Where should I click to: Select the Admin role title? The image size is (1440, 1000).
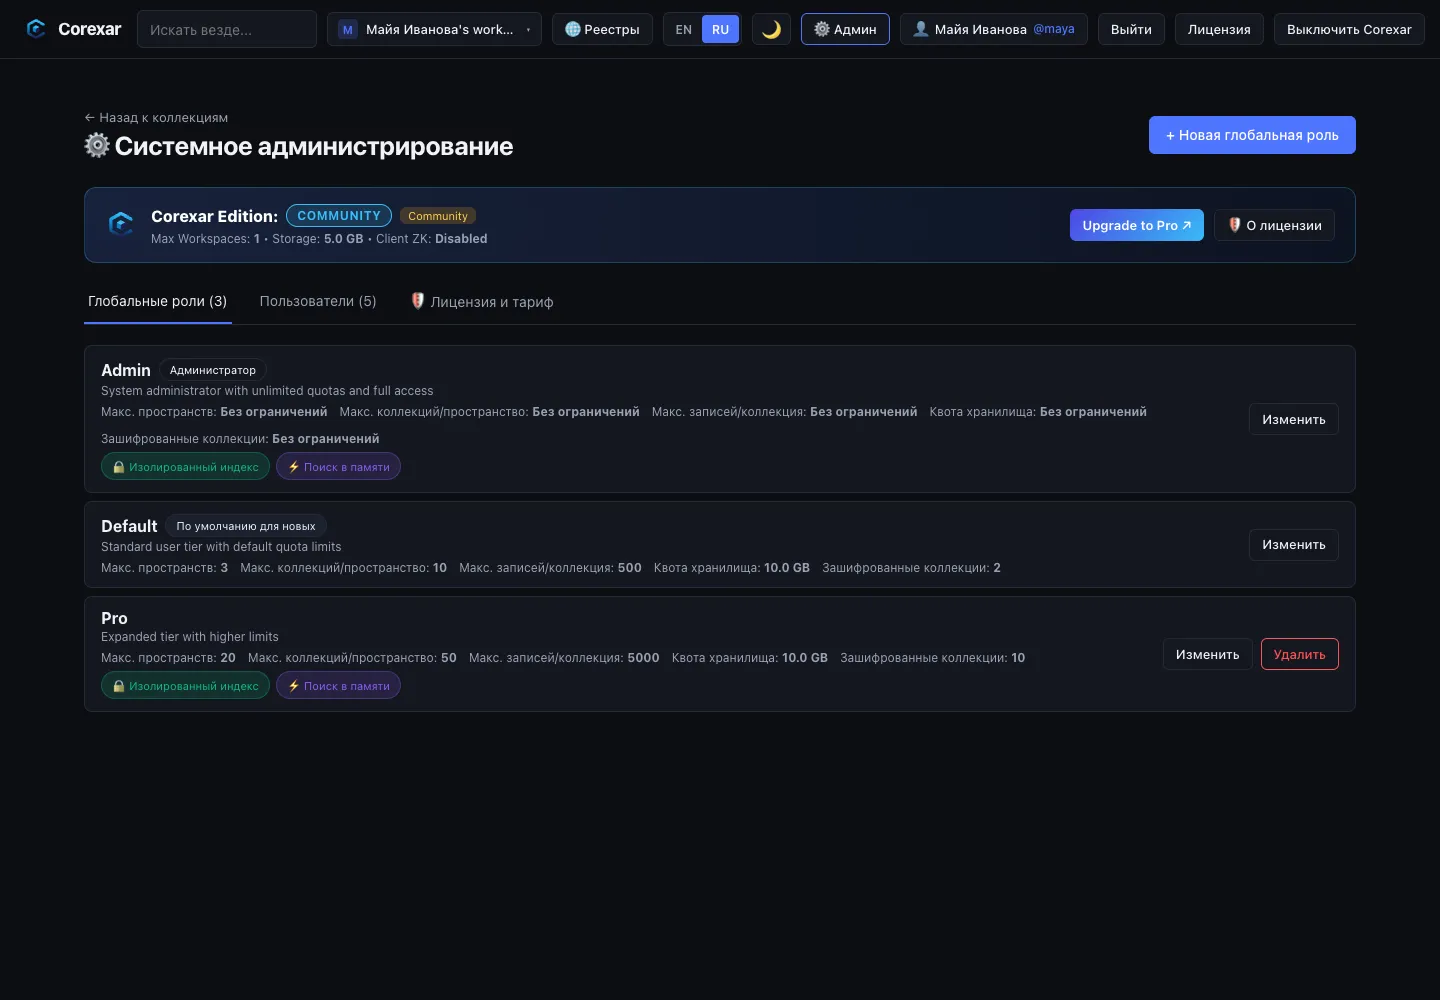point(126,370)
